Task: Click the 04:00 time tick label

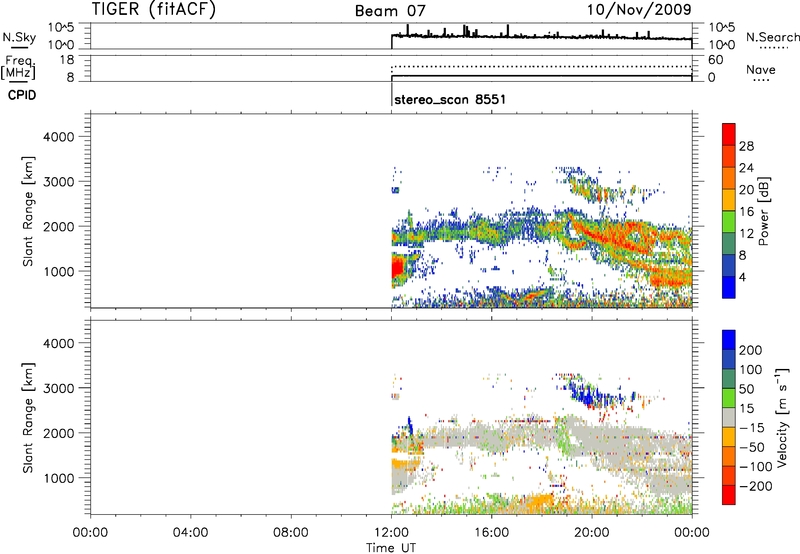Action: [x=190, y=533]
